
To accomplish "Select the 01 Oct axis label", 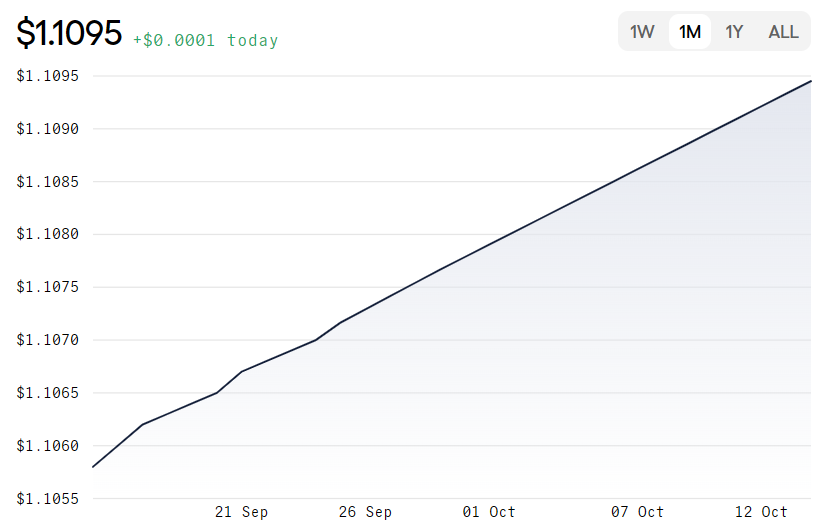I will pyautogui.click(x=489, y=512).
